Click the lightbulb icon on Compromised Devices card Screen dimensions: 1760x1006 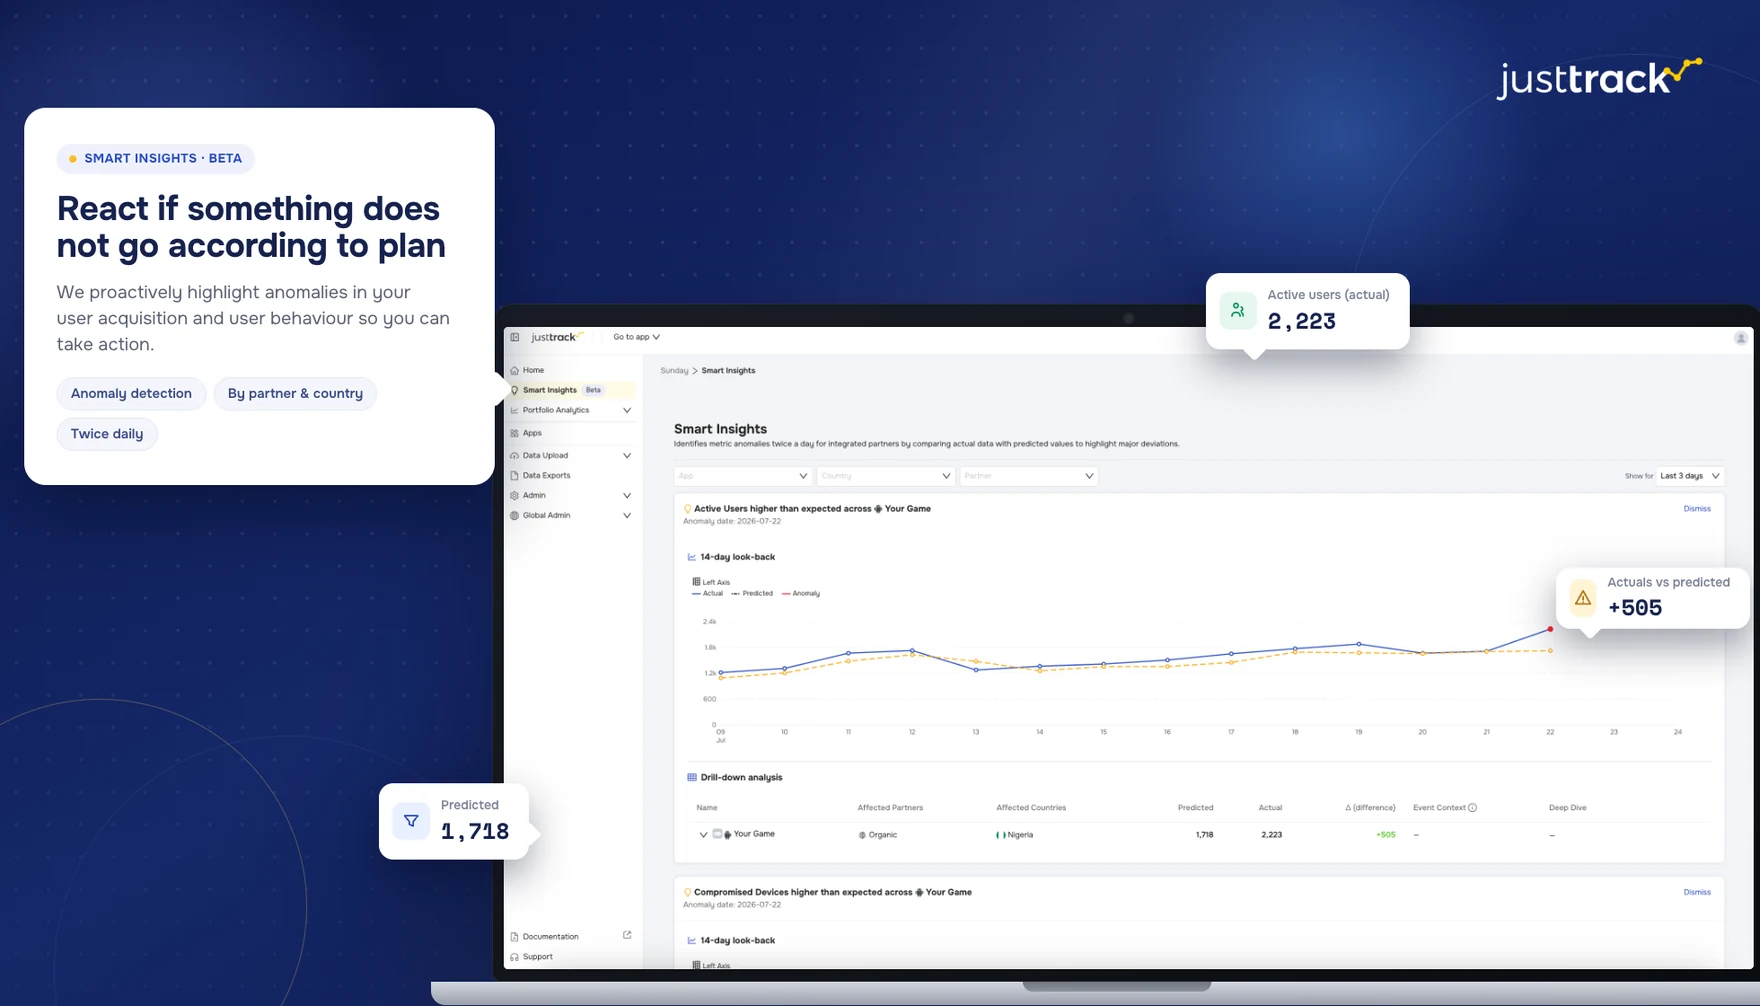[687, 892]
